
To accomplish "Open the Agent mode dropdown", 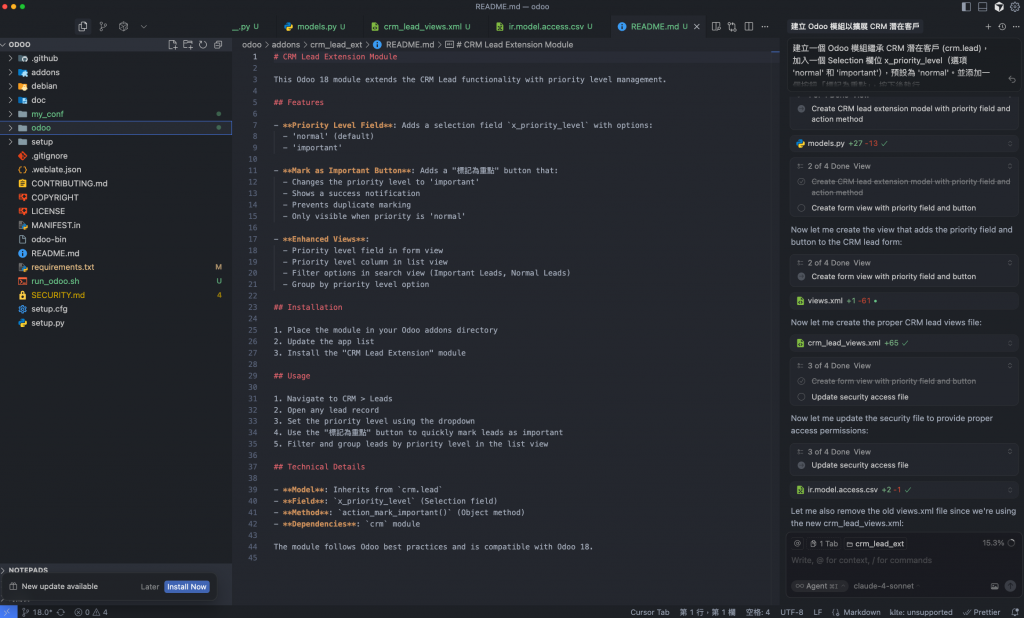I will point(819,586).
